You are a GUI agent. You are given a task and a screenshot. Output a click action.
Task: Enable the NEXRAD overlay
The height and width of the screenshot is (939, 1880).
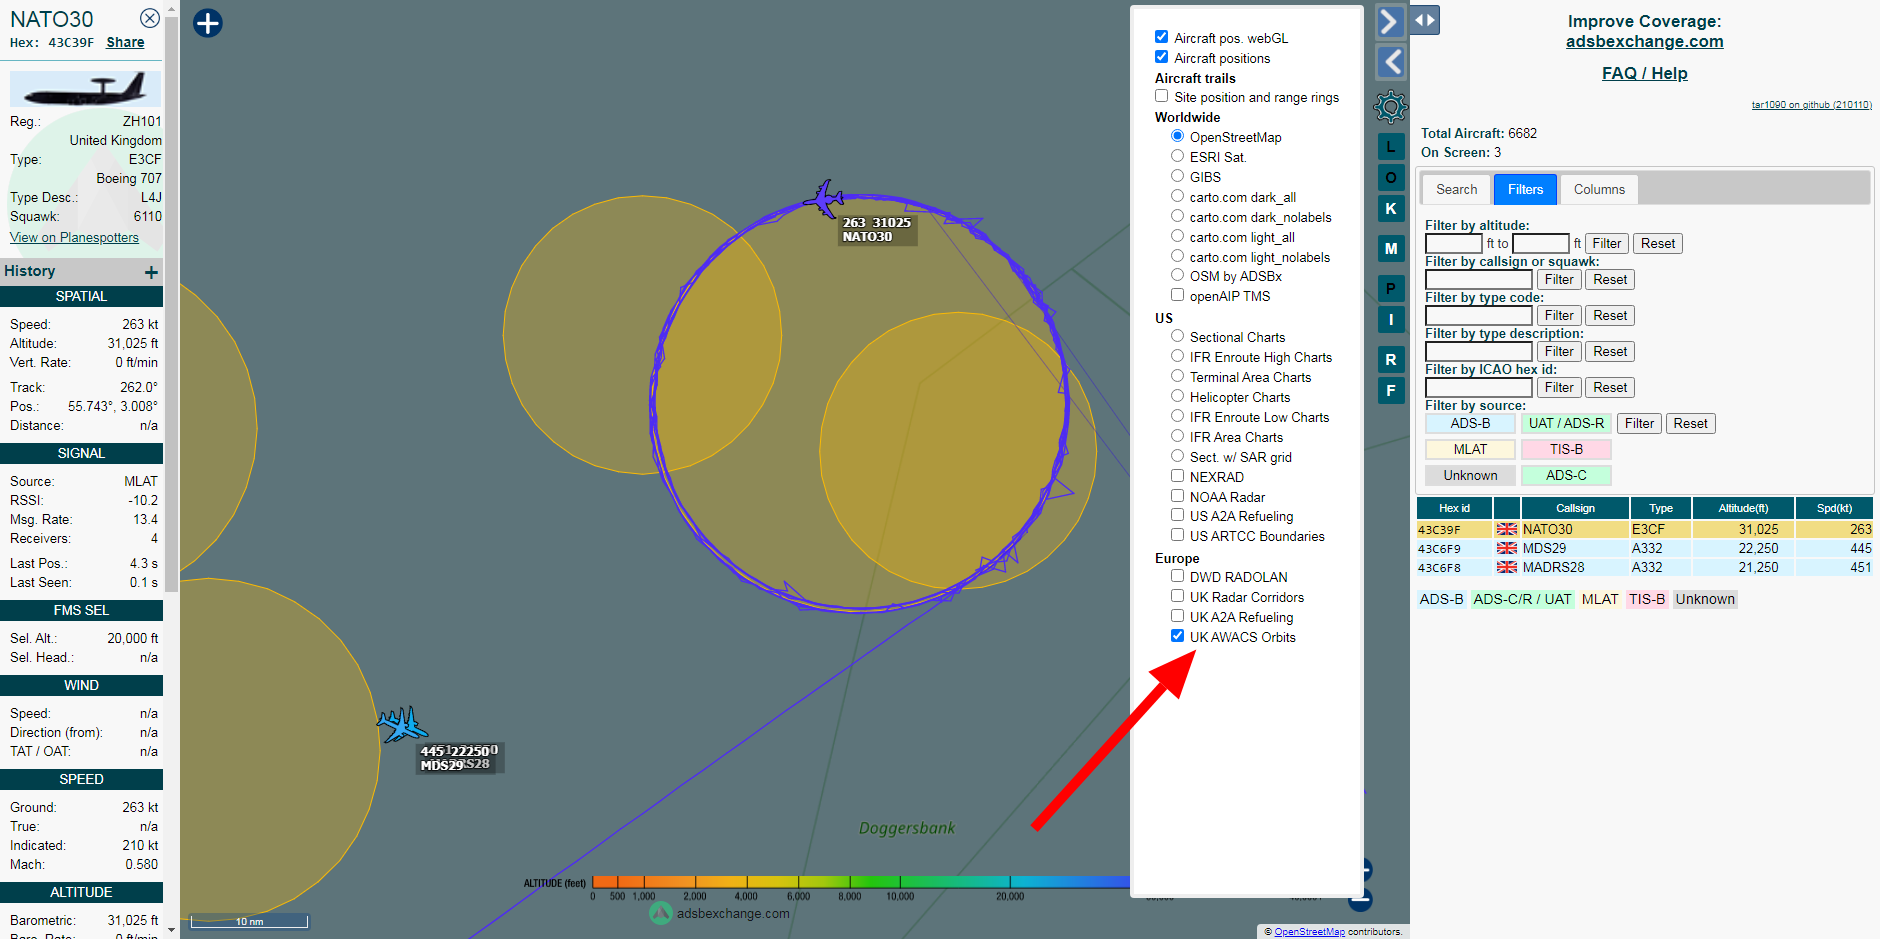point(1177,476)
